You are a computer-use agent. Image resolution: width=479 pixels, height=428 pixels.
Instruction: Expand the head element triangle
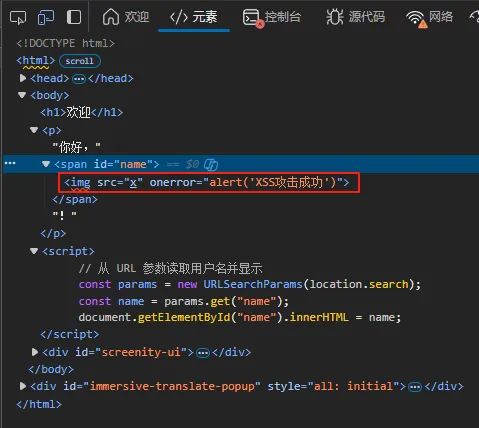[x=23, y=78]
